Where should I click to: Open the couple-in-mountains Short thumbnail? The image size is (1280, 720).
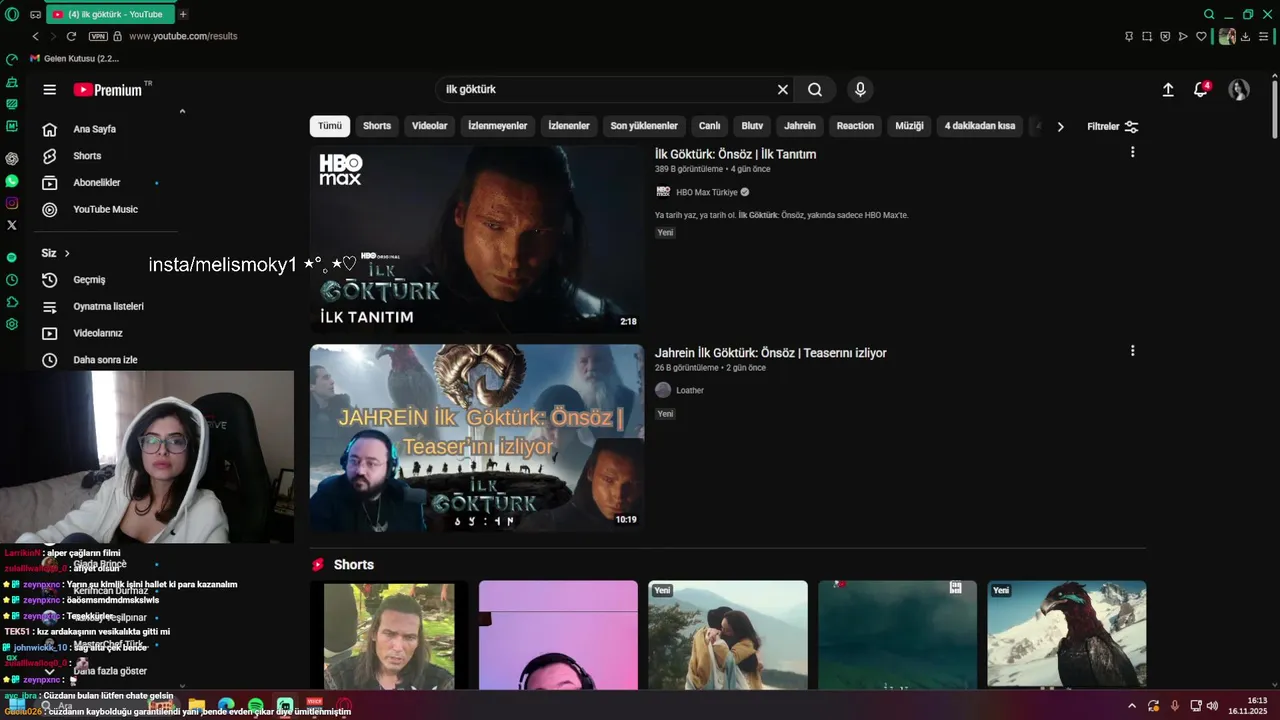click(x=728, y=634)
